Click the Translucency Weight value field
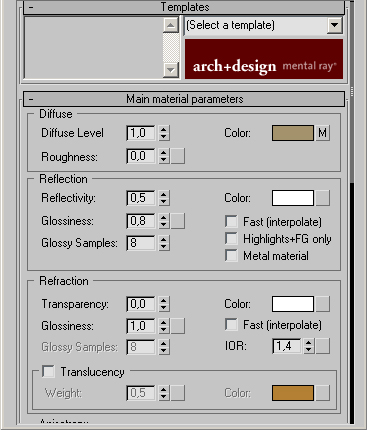The width and height of the screenshot is (367, 430). (141, 393)
